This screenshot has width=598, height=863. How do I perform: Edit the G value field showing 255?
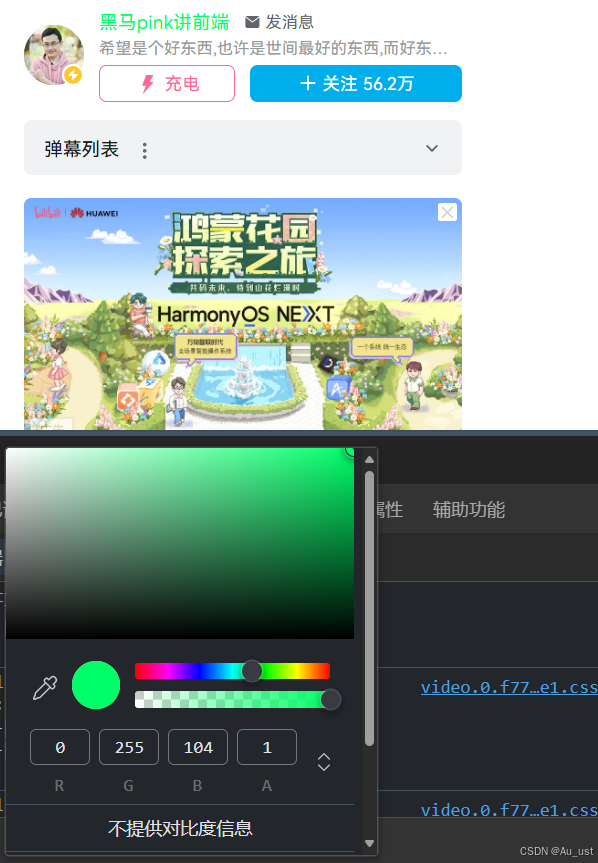coord(129,747)
